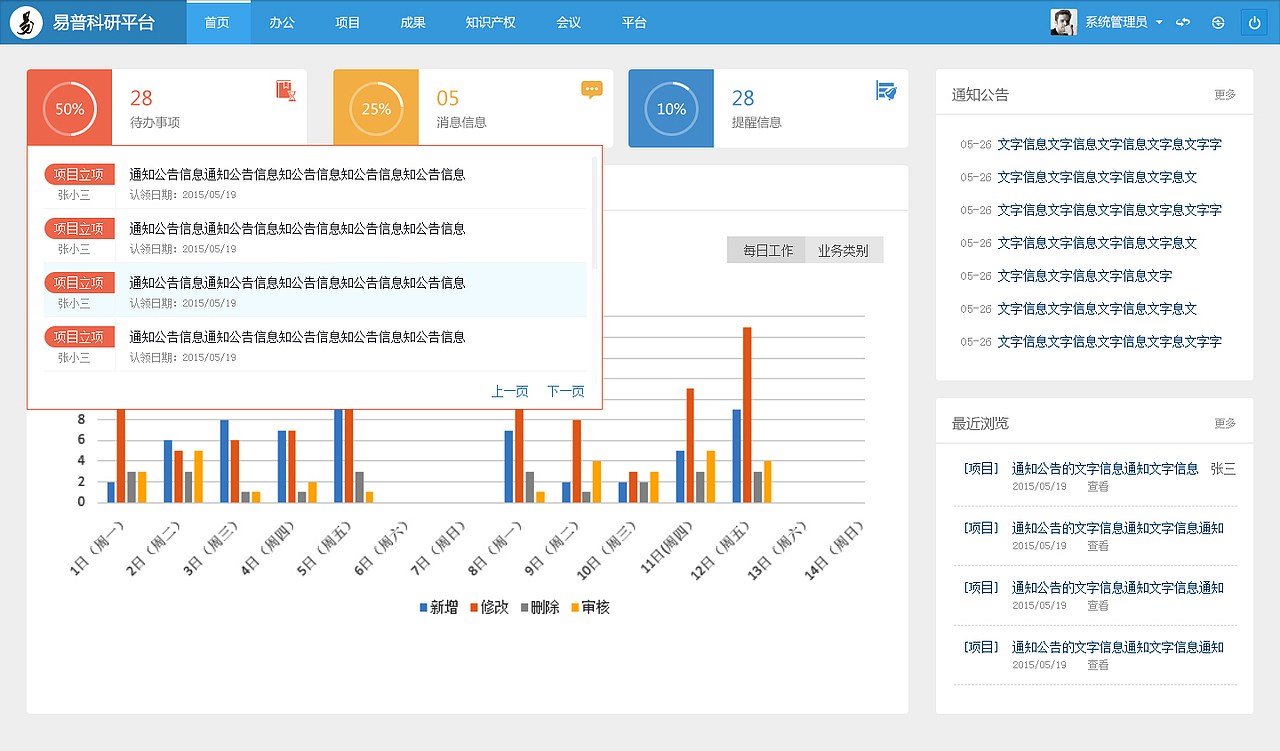Go to 下一页 in todo popup
The width and height of the screenshot is (1280, 751).
point(566,392)
